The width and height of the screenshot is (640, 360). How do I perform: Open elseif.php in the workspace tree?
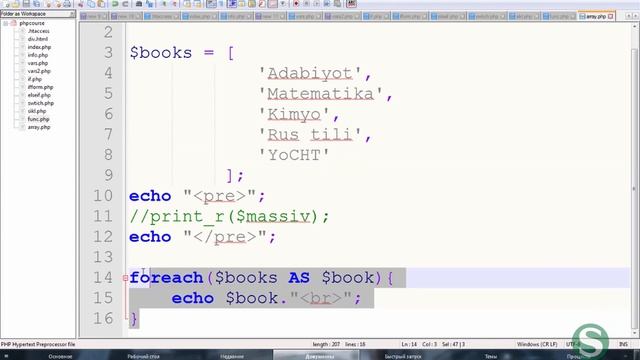tap(39, 95)
